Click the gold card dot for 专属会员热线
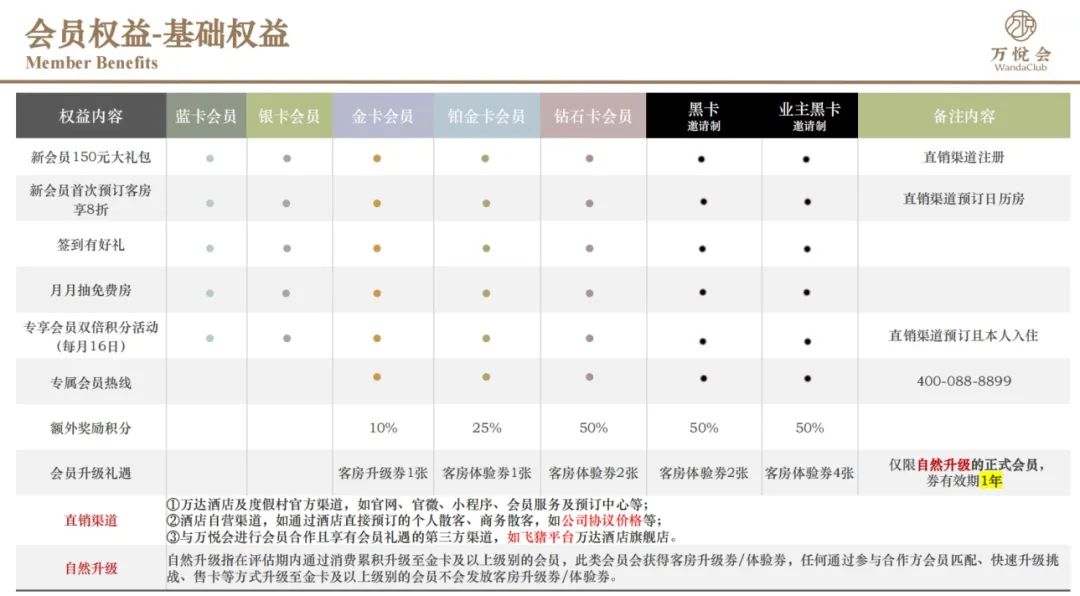This screenshot has width=1080, height=596. [377, 377]
